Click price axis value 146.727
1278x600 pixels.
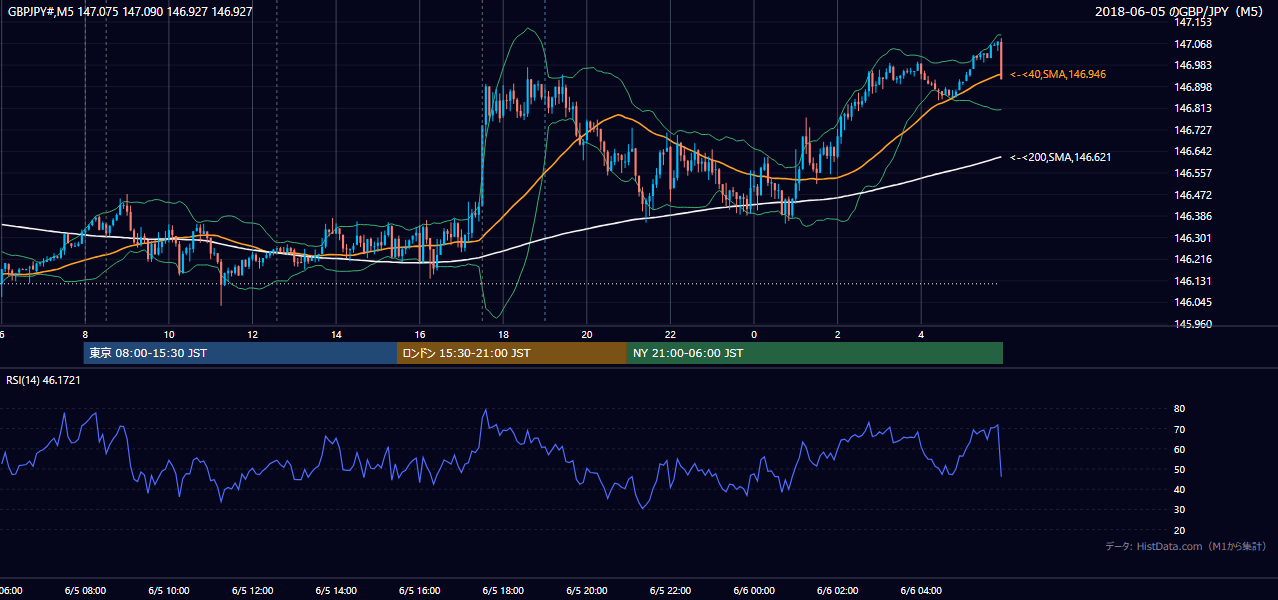[x=1194, y=130]
